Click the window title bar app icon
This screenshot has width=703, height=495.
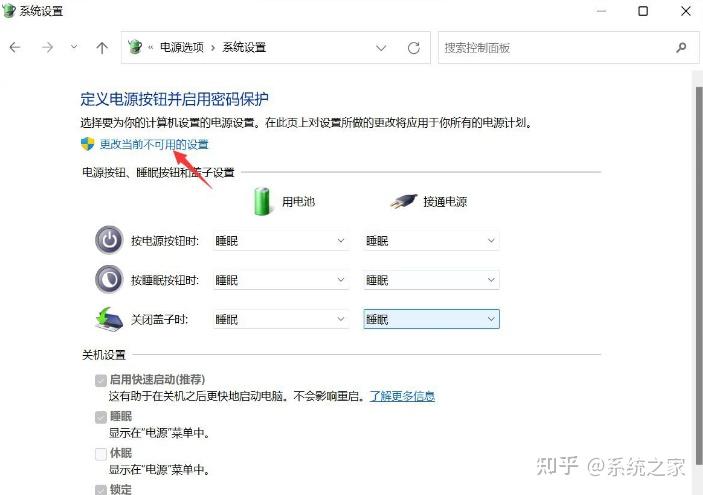pyautogui.click(x=9, y=11)
